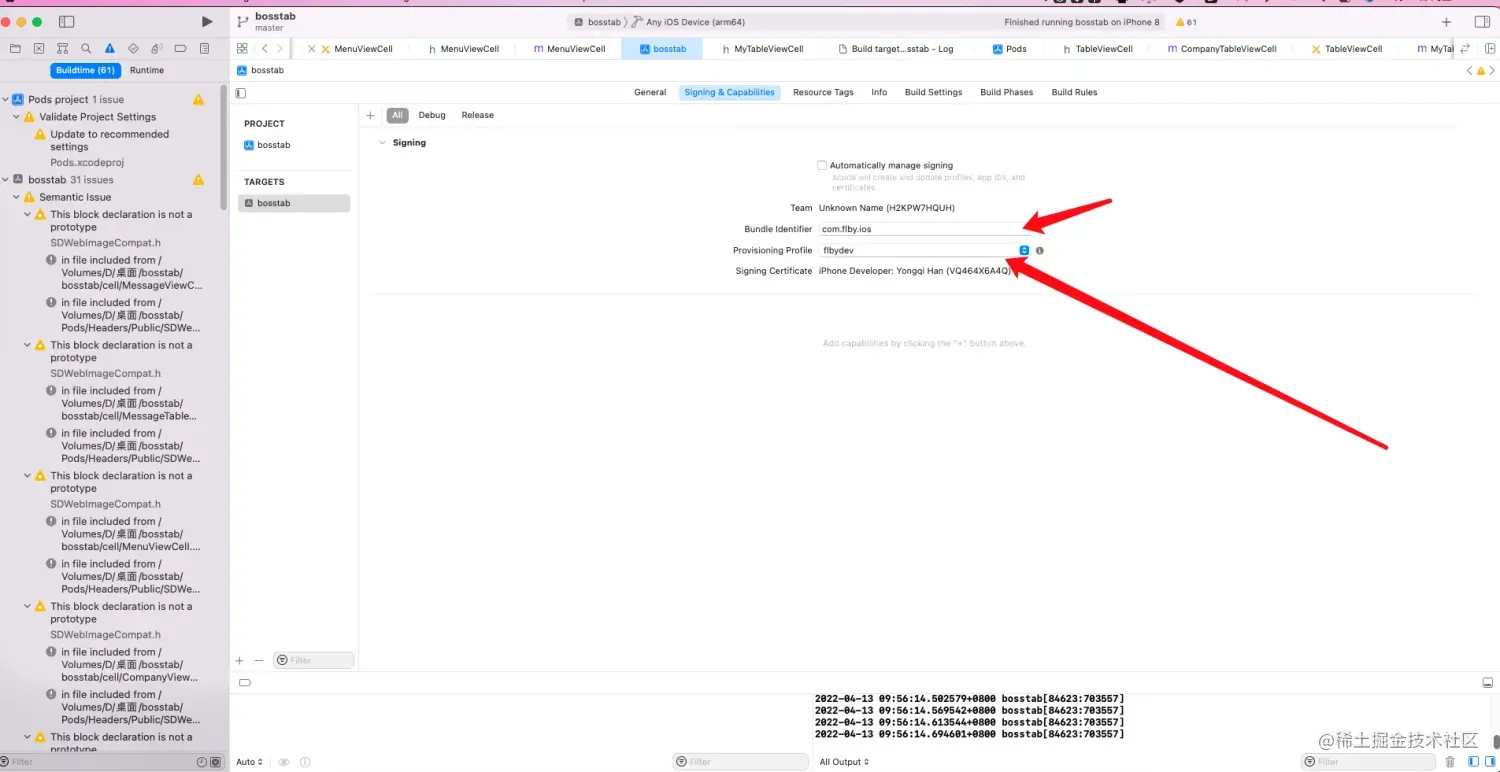The image size is (1500, 772).
Task: Open the Build Rules tab
Action: [x=1074, y=92]
